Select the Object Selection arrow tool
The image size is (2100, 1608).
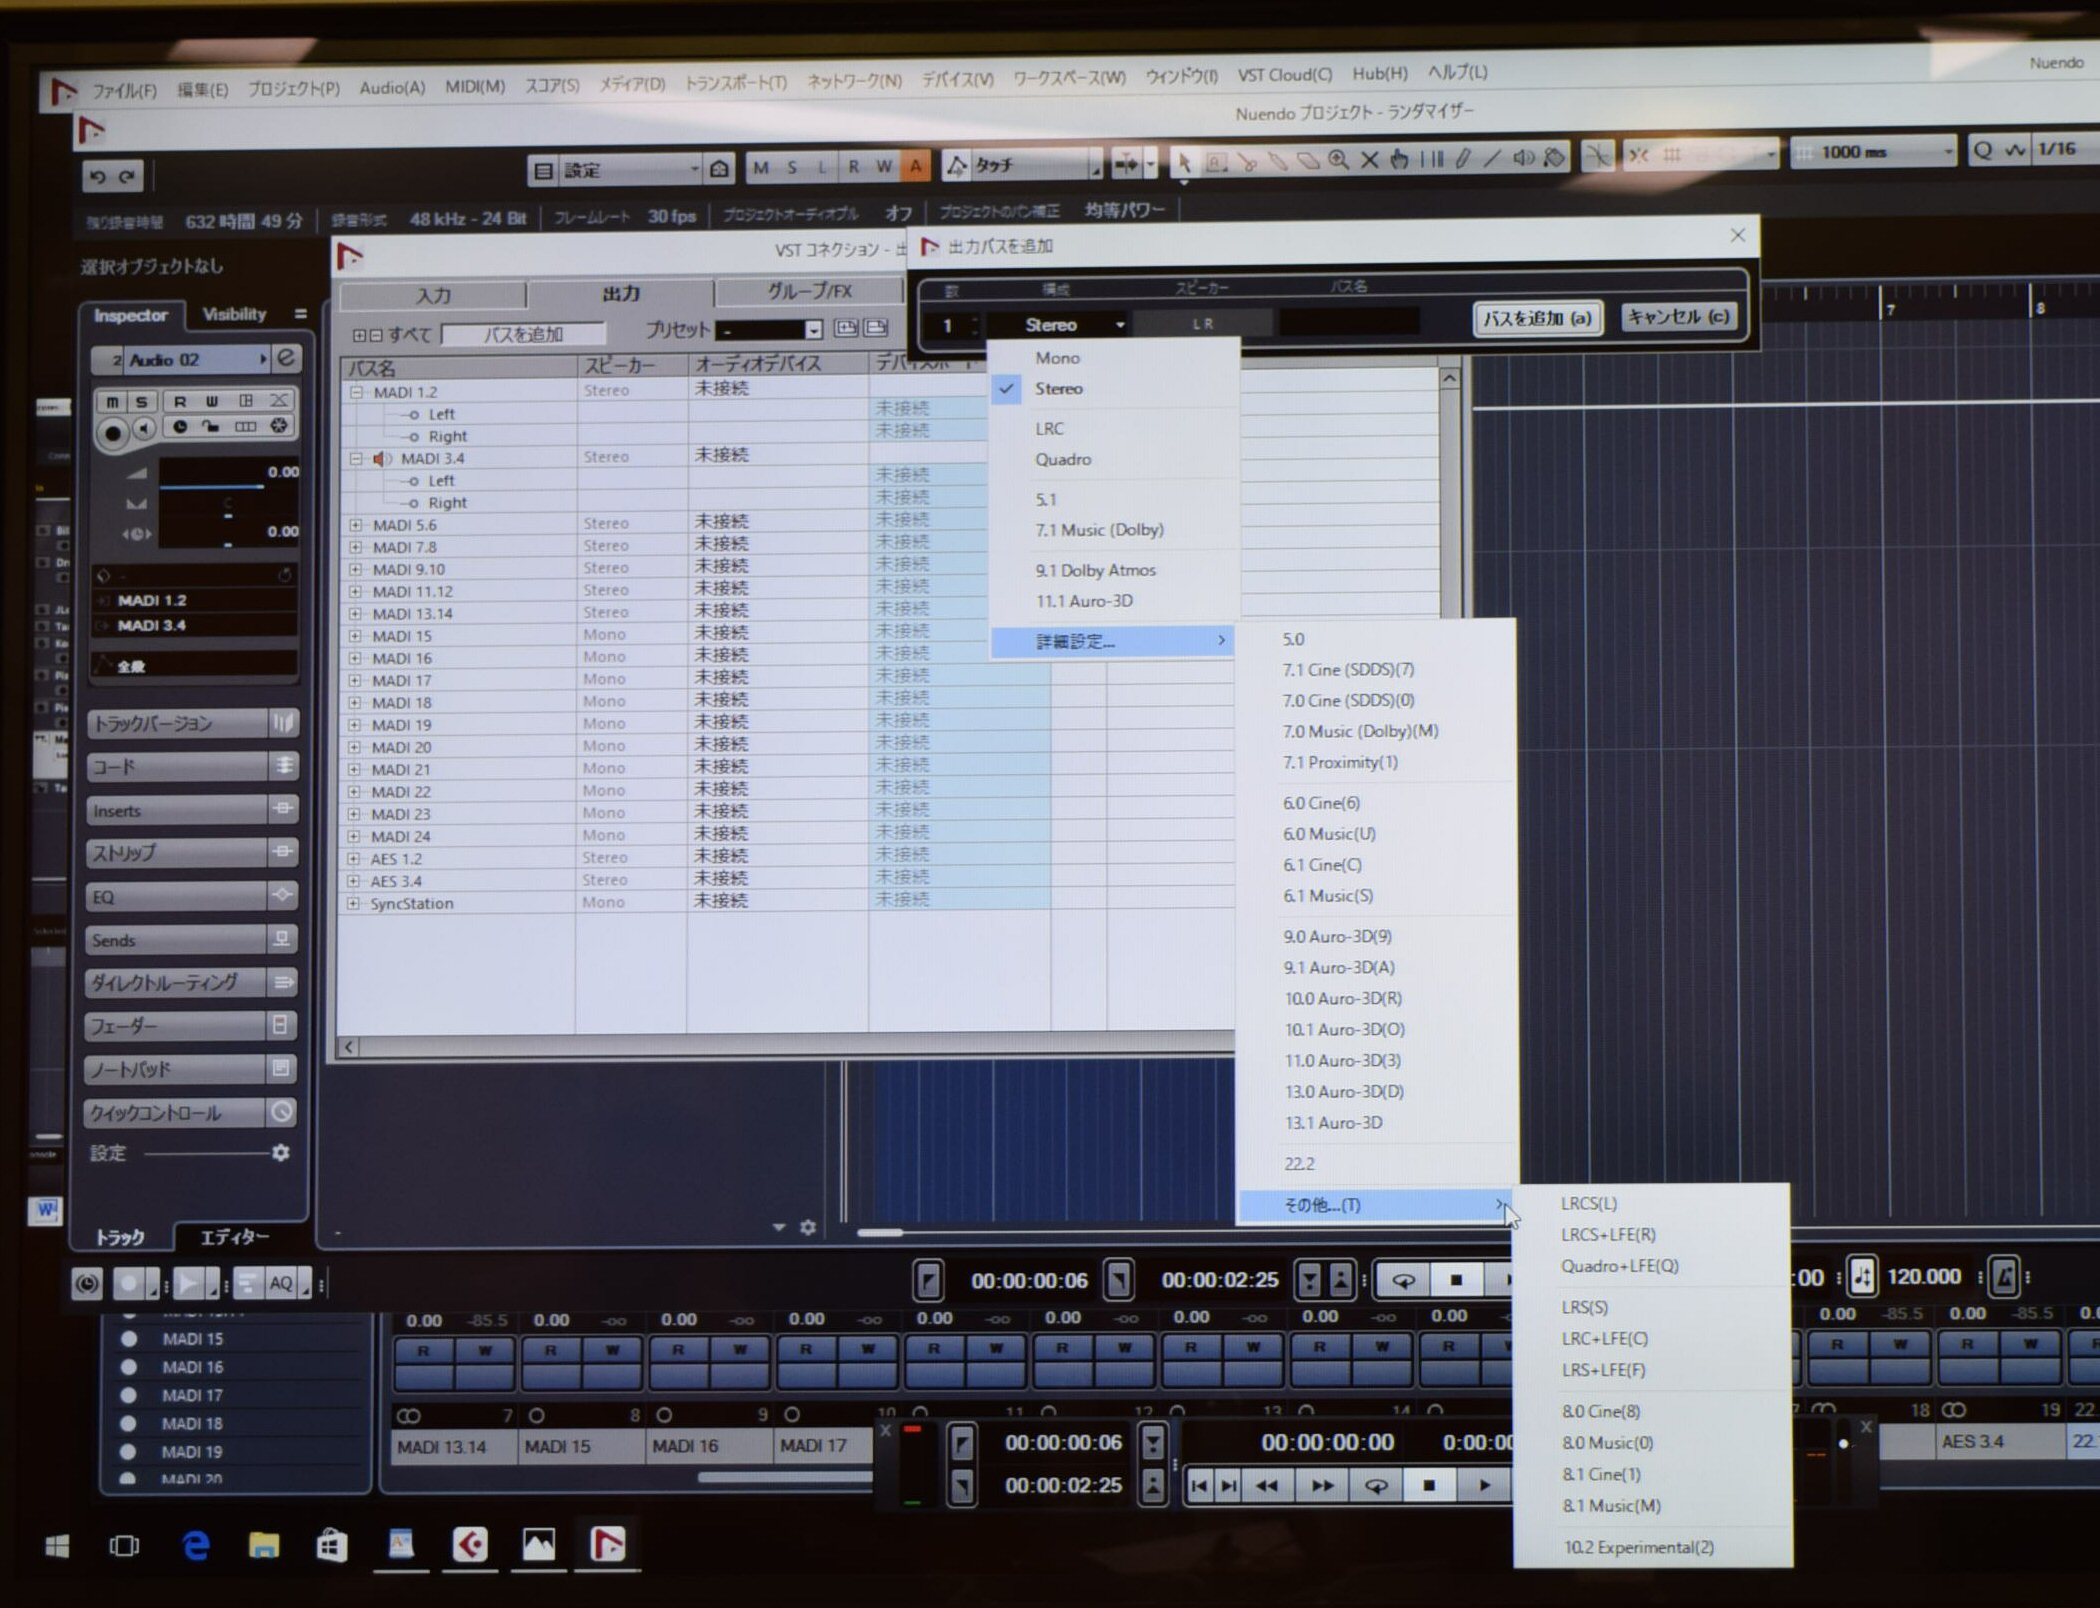(x=1184, y=161)
